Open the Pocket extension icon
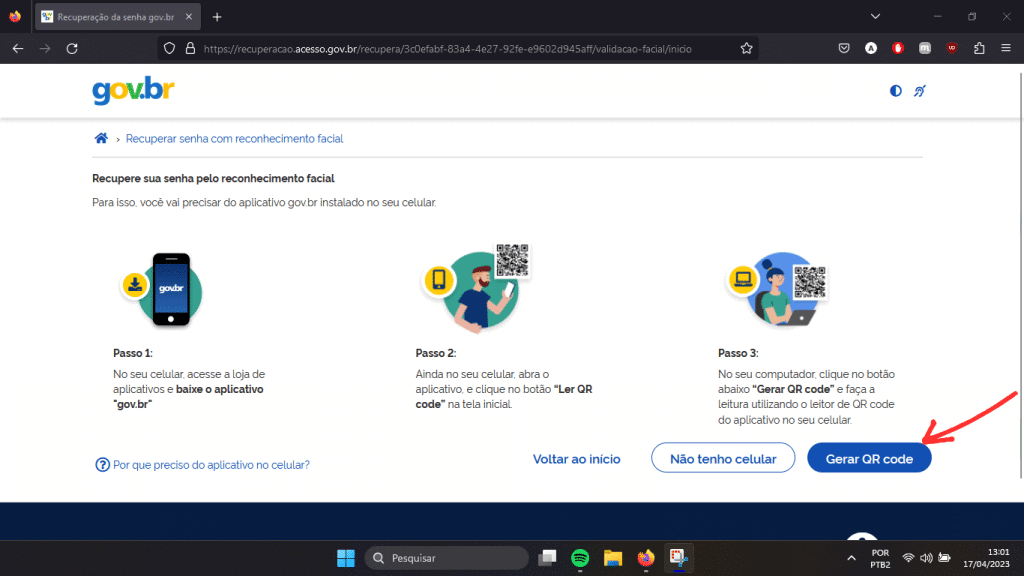1024x576 pixels. [844, 47]
